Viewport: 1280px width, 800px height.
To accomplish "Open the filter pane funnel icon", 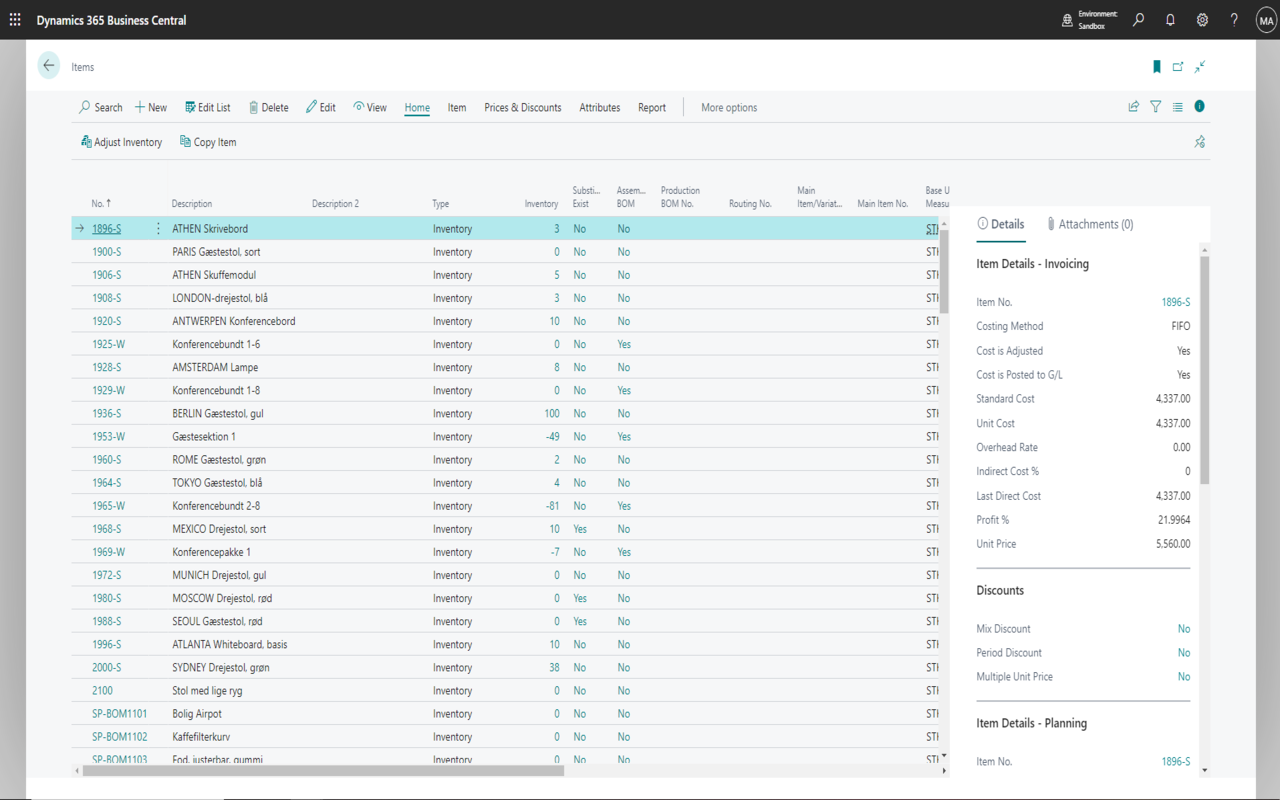I will point(1156,107).
